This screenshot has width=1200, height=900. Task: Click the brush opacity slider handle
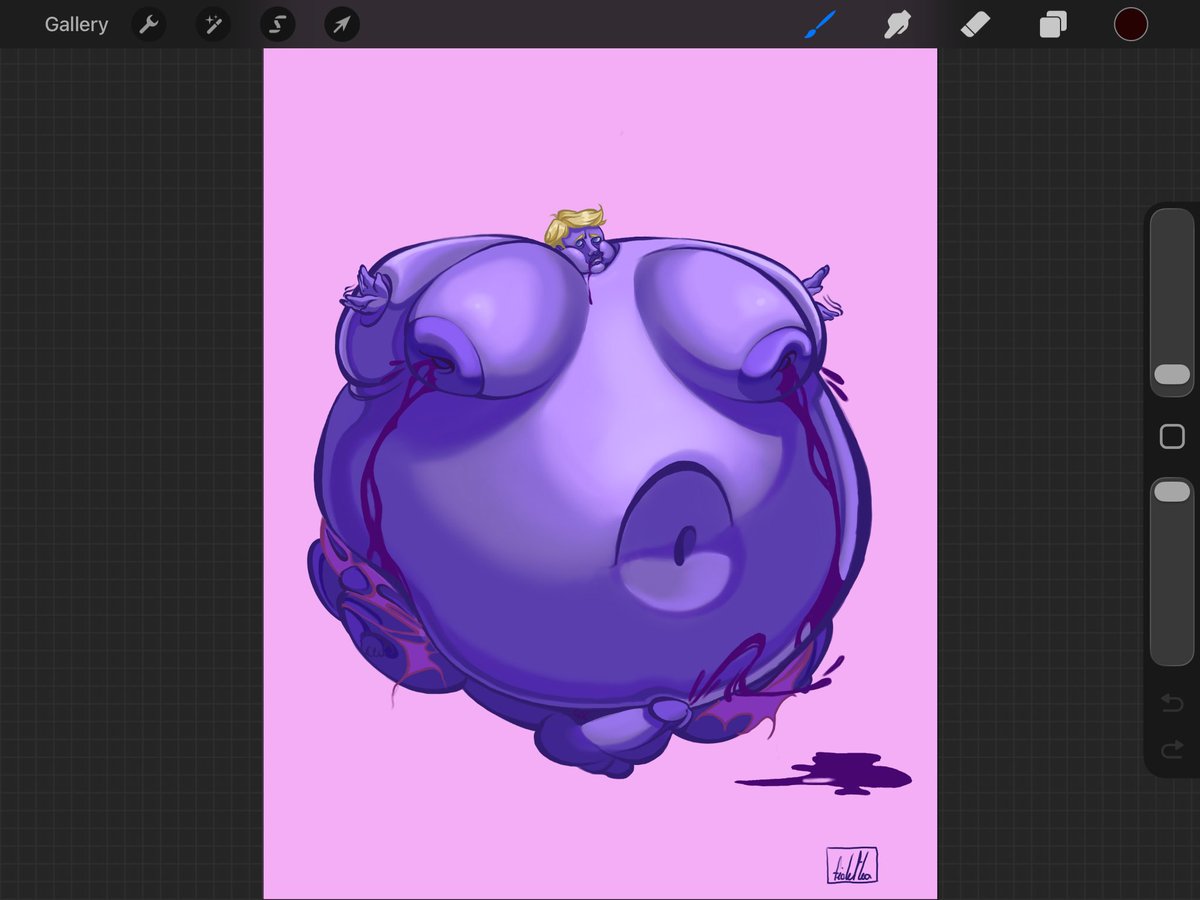click(x=1172, y=491)
